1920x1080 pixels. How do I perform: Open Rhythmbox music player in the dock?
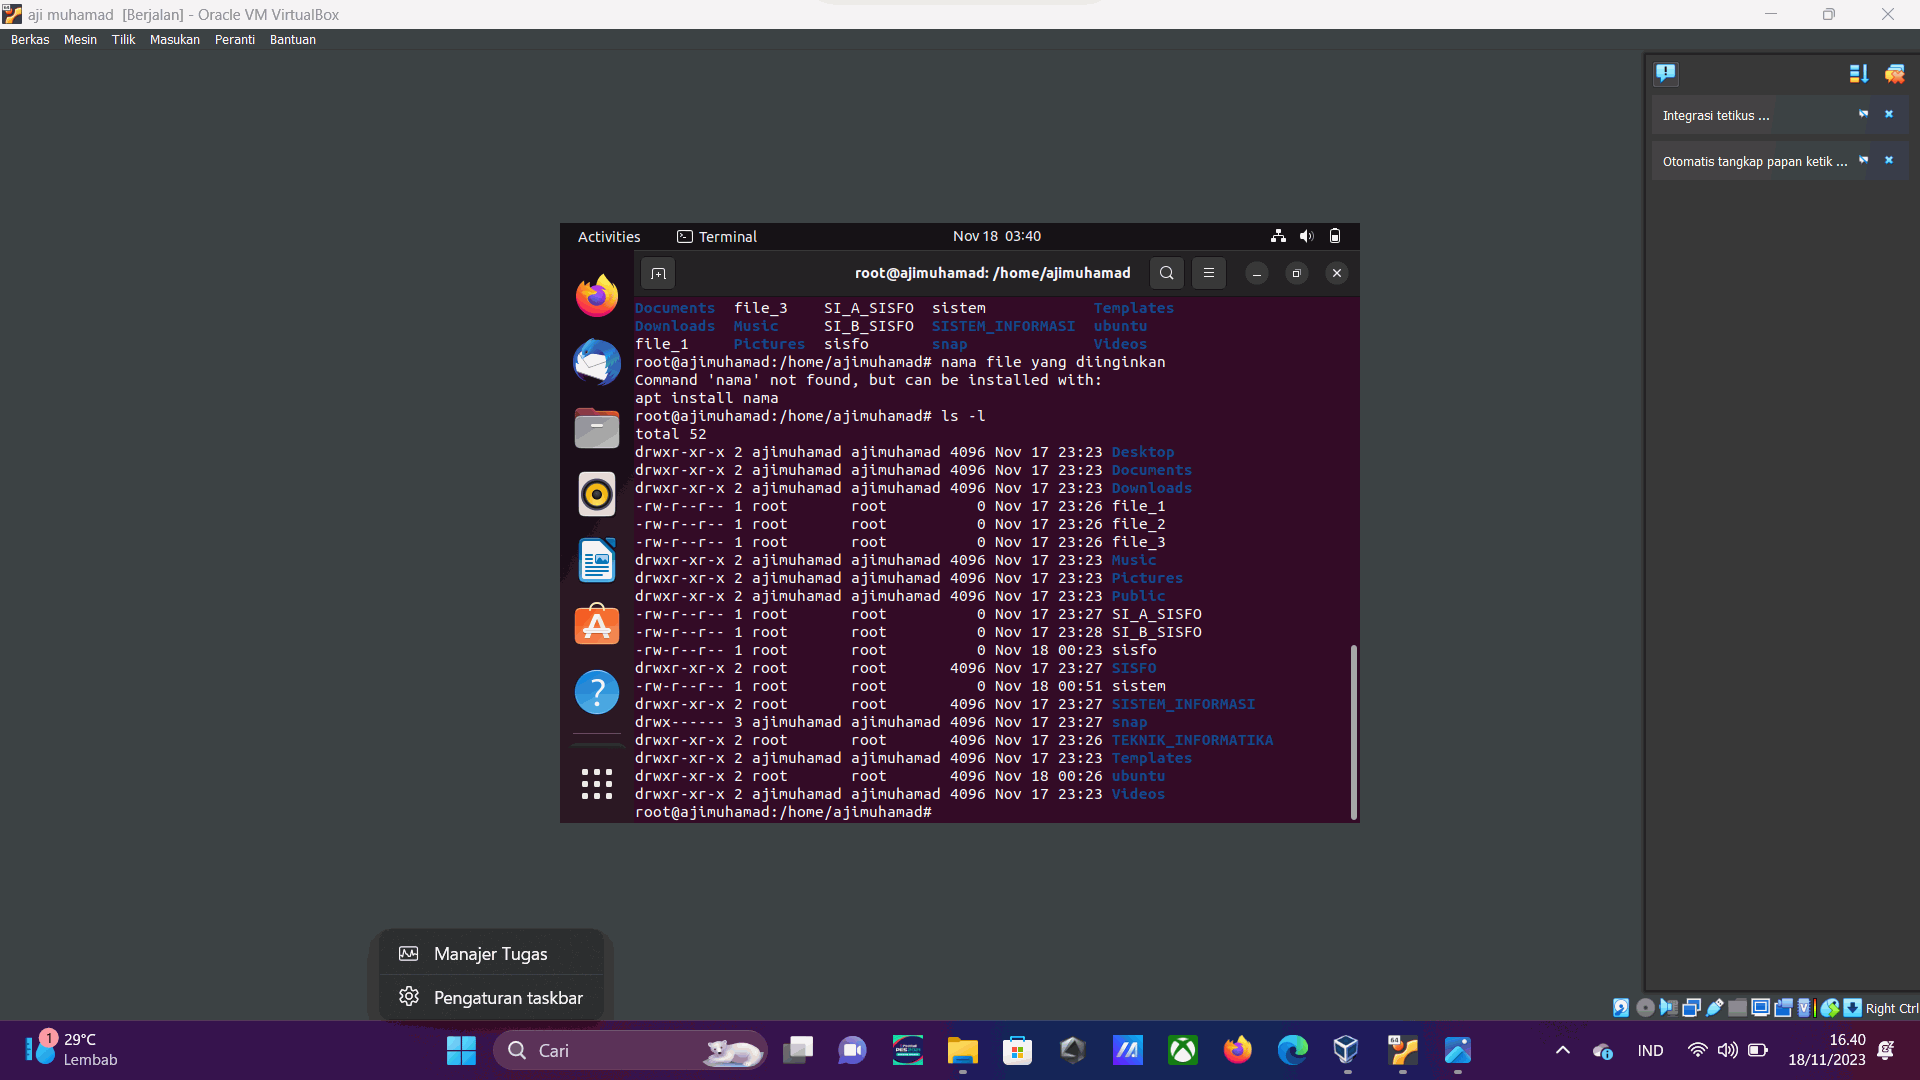point(597,494)
